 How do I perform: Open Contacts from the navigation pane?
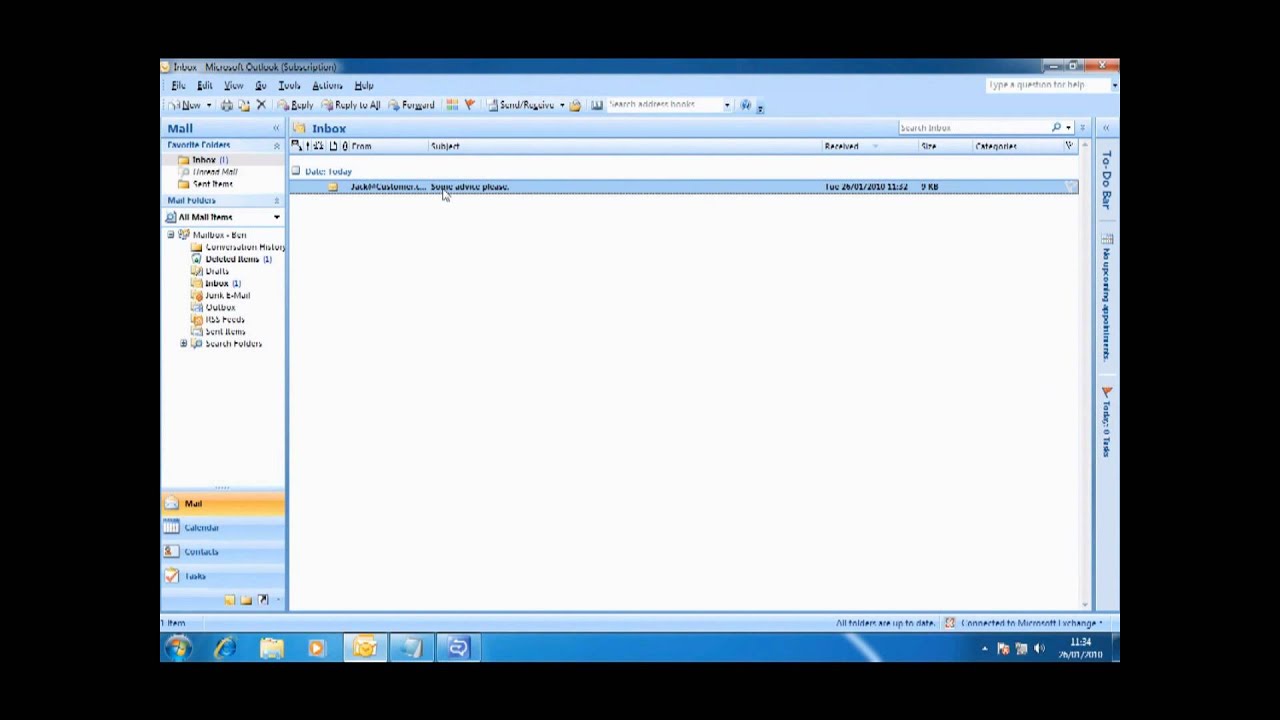(200, 551)
